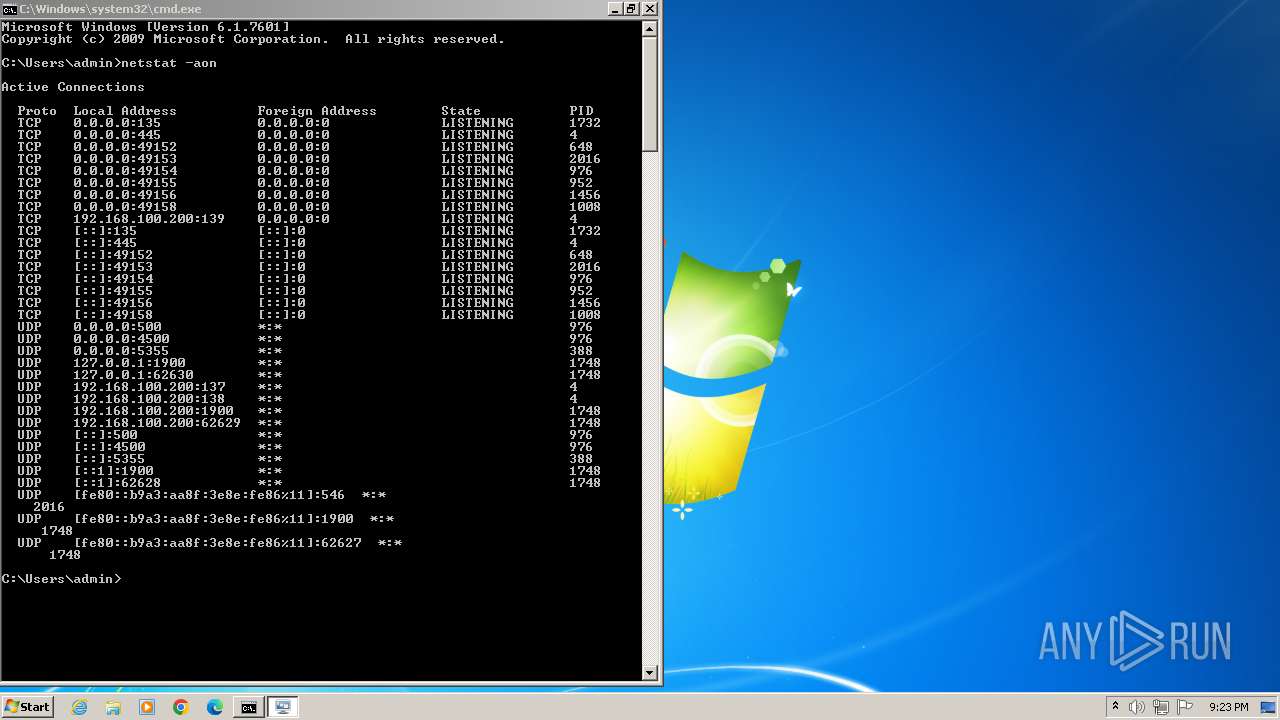Click UDP address '127.0.0.1:1900'
Screen dimensions: 1280x720
click(129, 363)
